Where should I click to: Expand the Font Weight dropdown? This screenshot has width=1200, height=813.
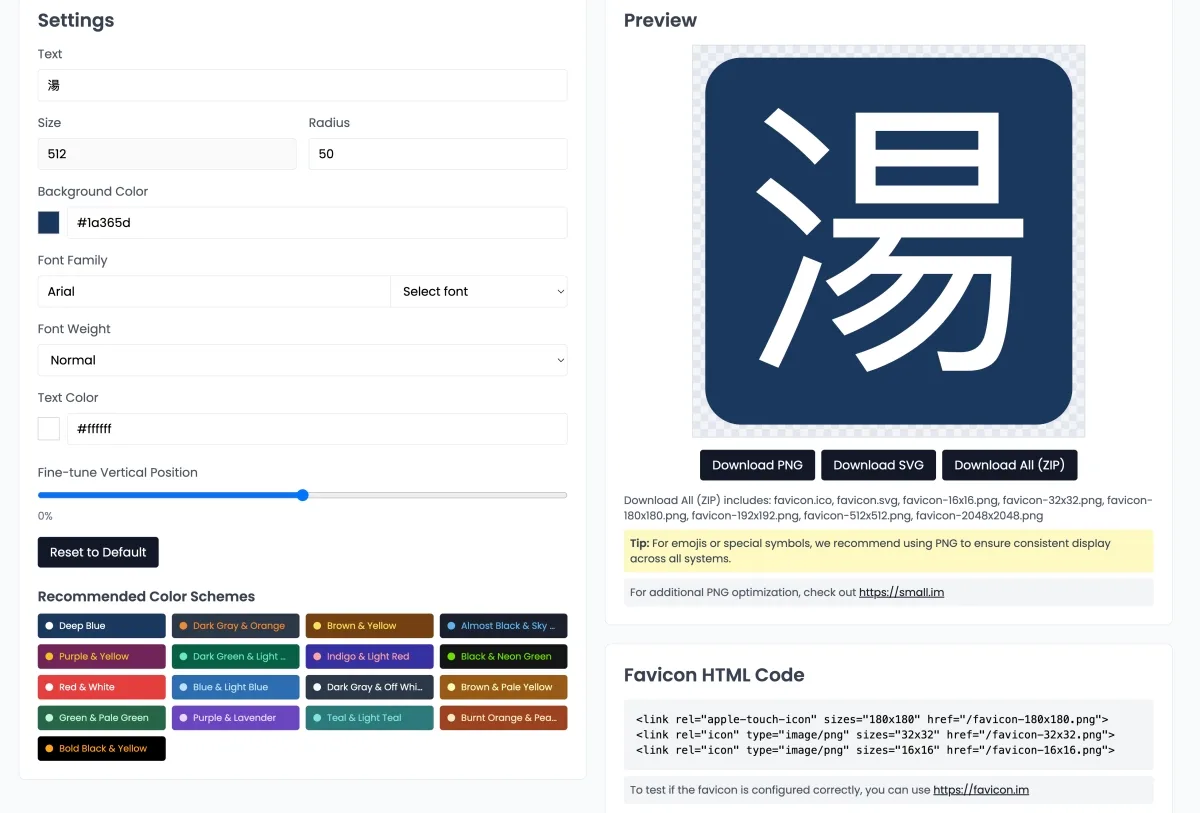302,360
